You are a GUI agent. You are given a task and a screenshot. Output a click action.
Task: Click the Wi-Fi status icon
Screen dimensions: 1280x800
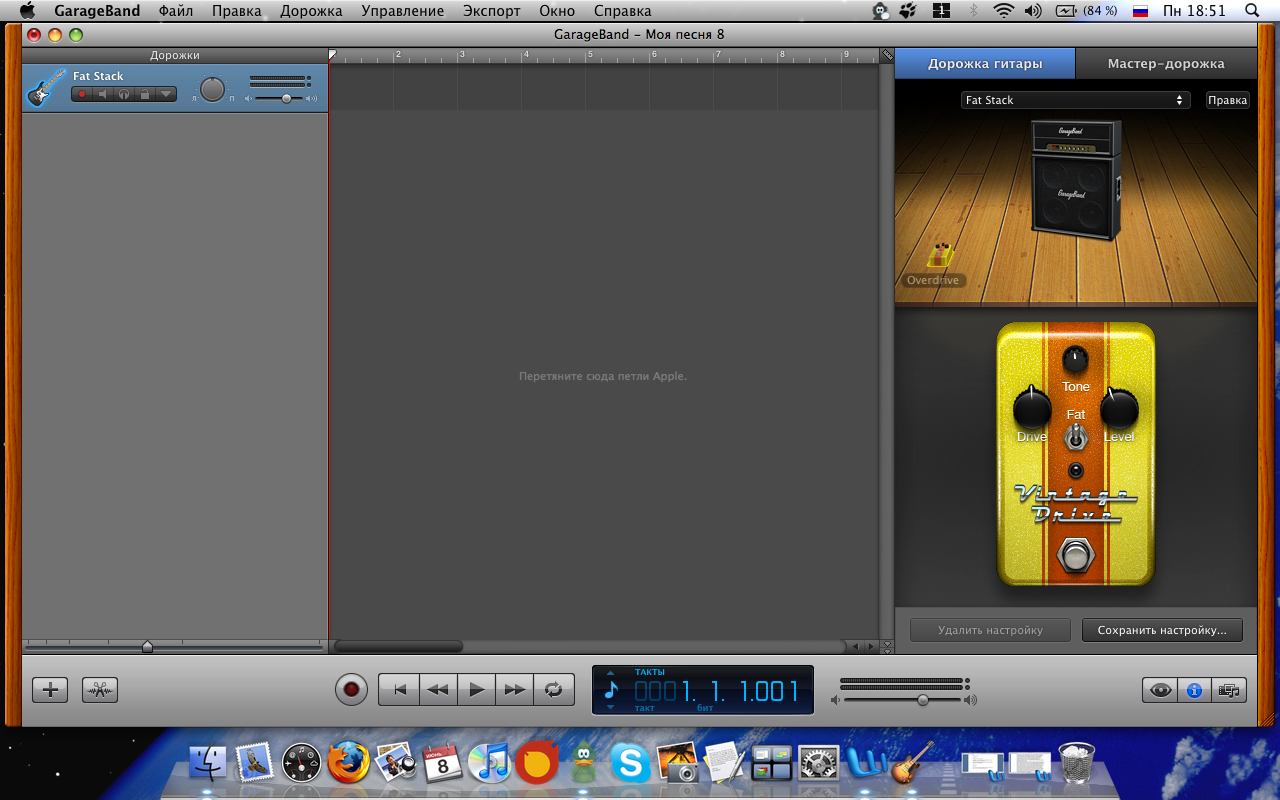(1003, 11)
